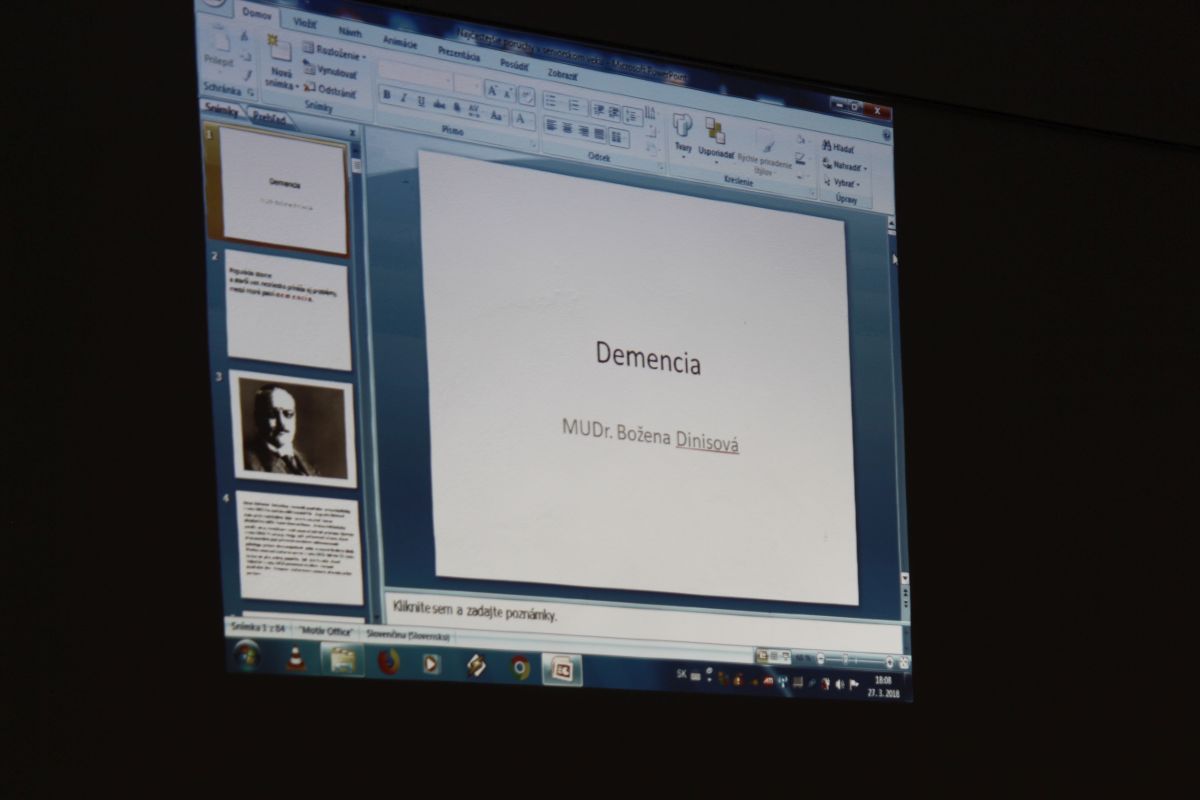Image resolution: width=1200 pixels, height=800 pixels.
Task: Toggle Underline text formatting
Action: coord(421,100)
